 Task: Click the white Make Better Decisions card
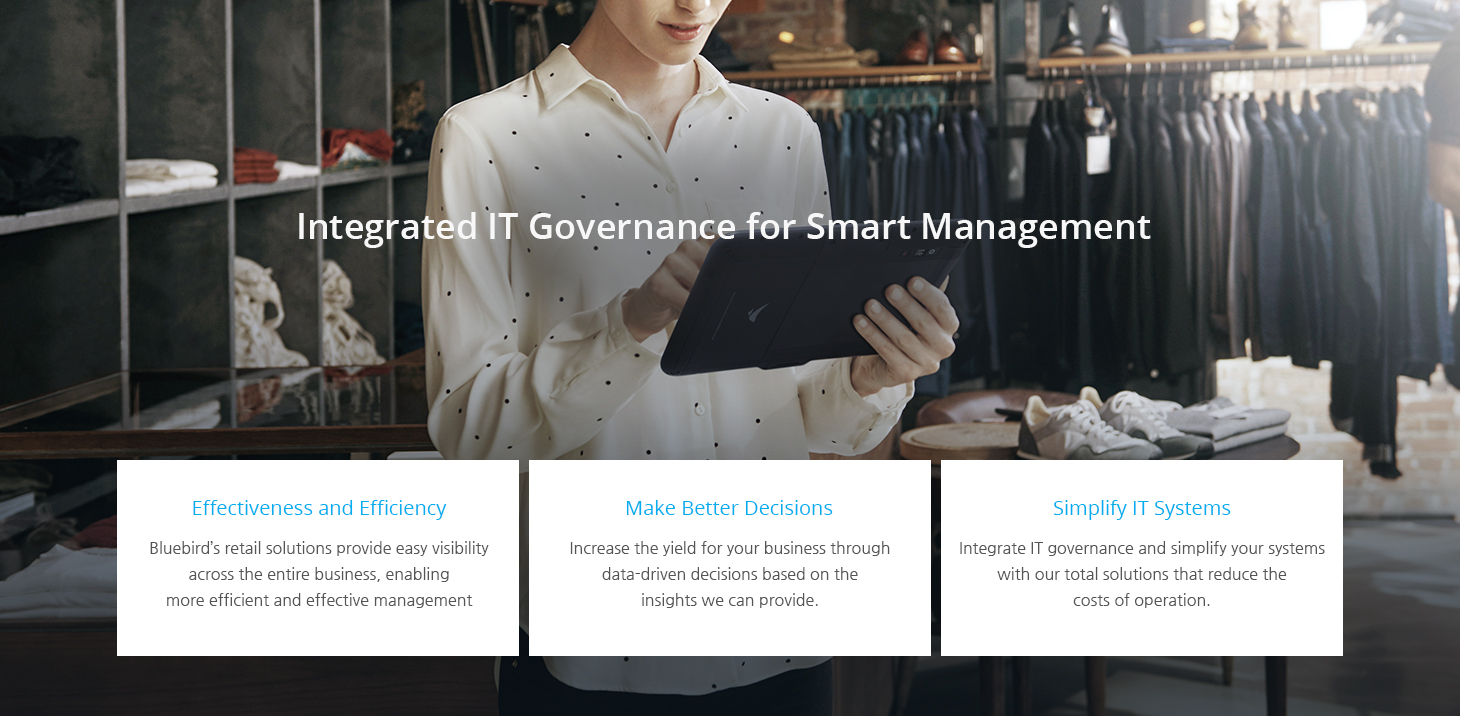[730, 558]
